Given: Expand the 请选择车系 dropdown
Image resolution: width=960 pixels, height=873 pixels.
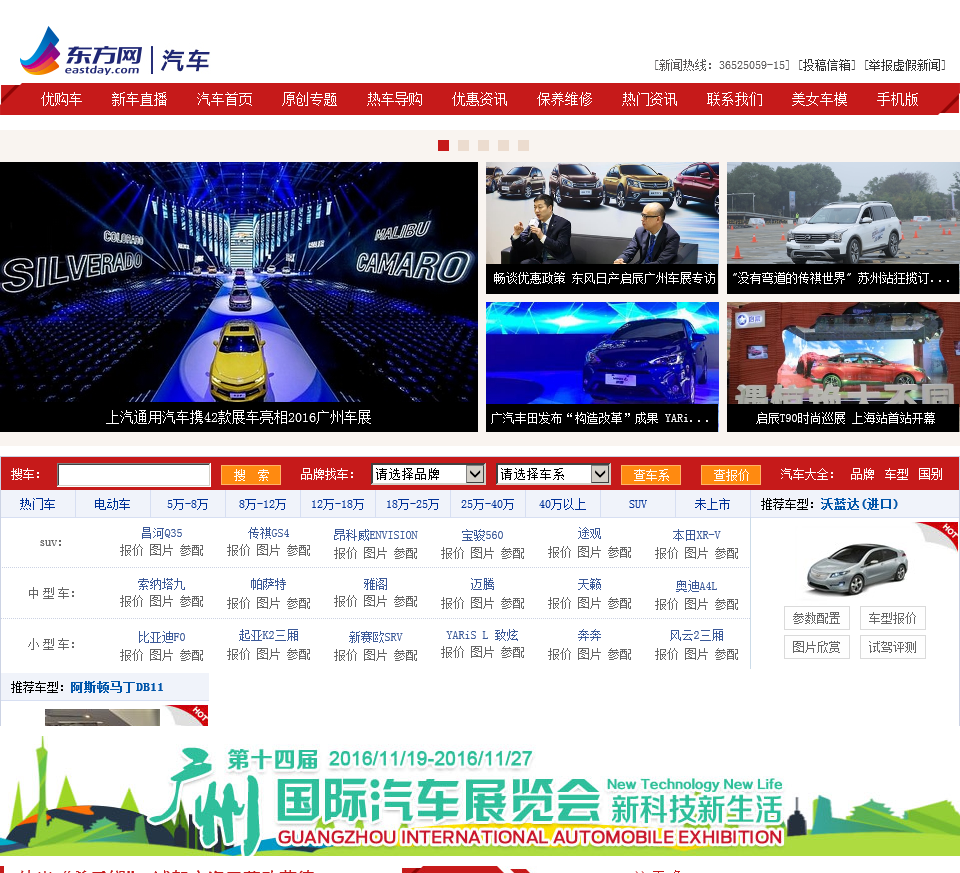Looking at the screenshot, I should [553, 474].
